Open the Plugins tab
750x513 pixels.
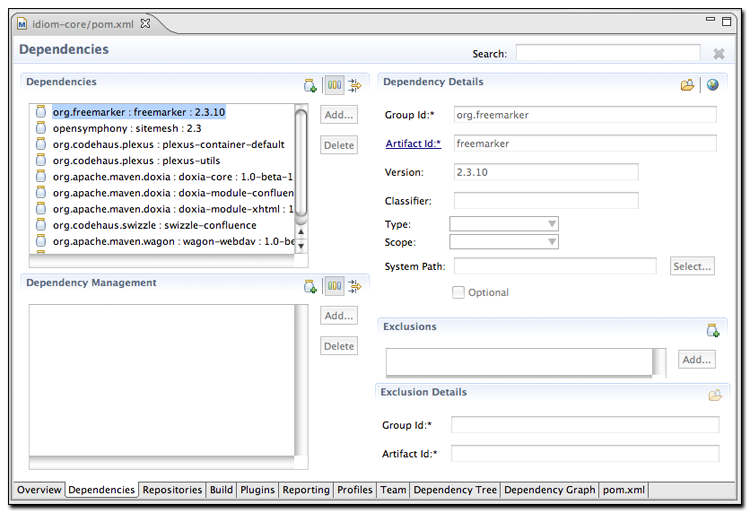point(257,490)
